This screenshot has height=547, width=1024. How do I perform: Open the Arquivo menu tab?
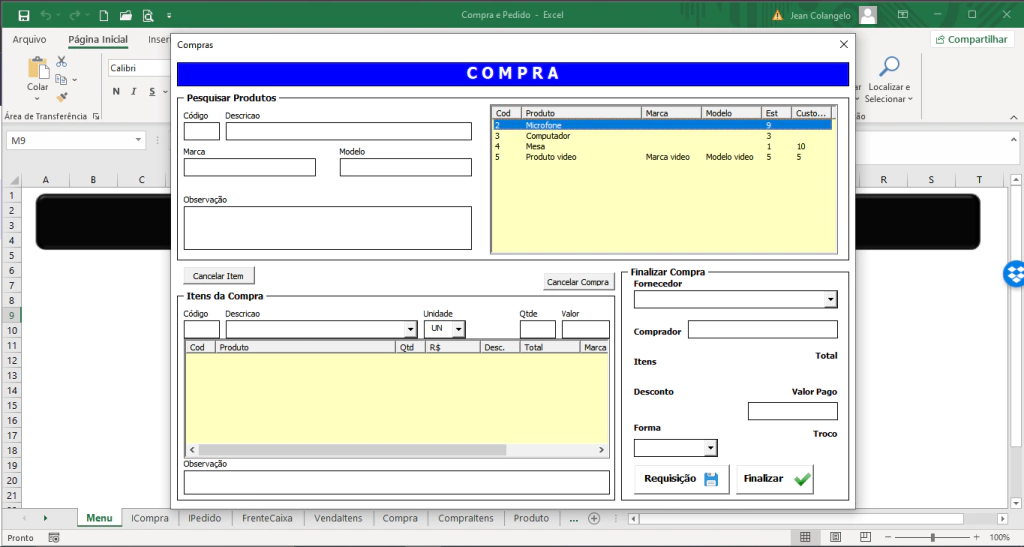coord(29,39)
